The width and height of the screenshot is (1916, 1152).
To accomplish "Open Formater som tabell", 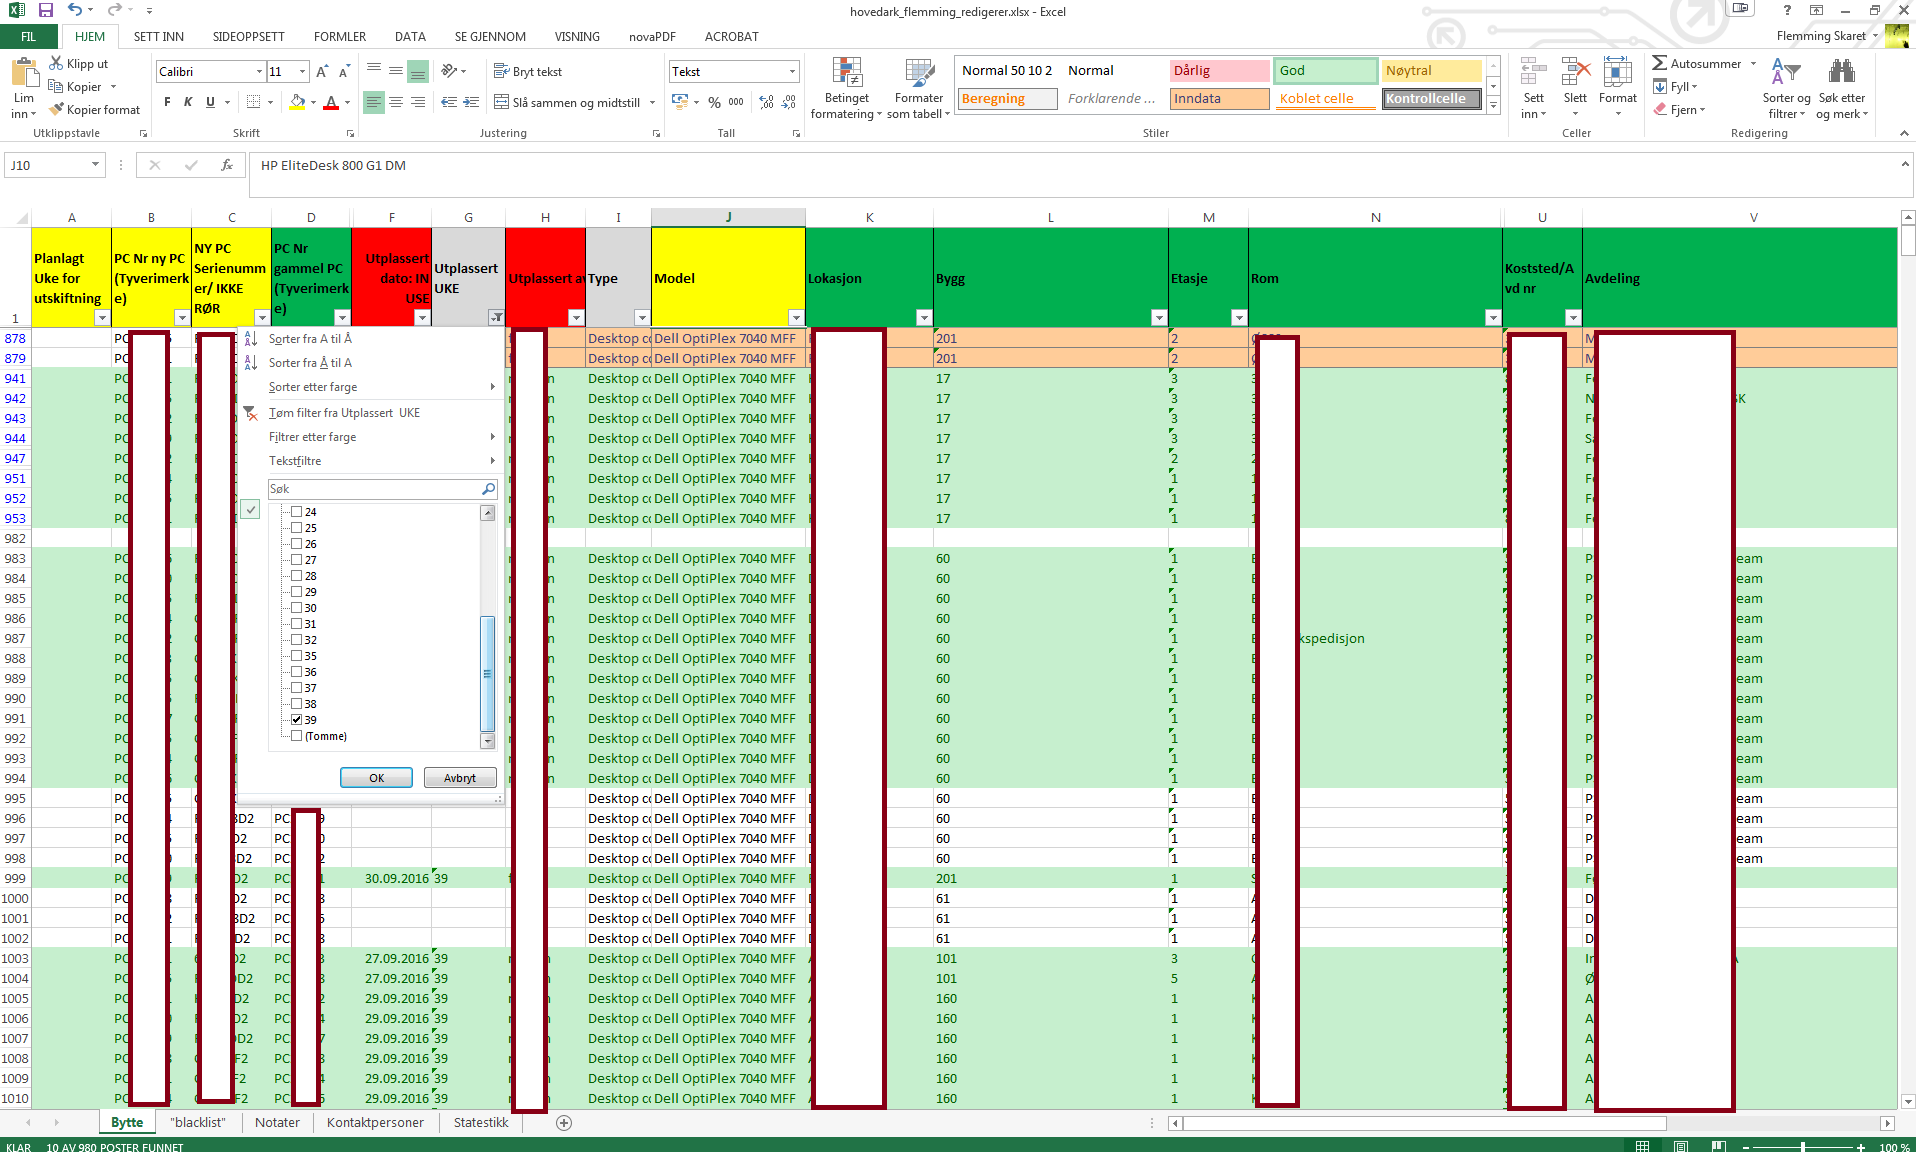I will (918, 89).
